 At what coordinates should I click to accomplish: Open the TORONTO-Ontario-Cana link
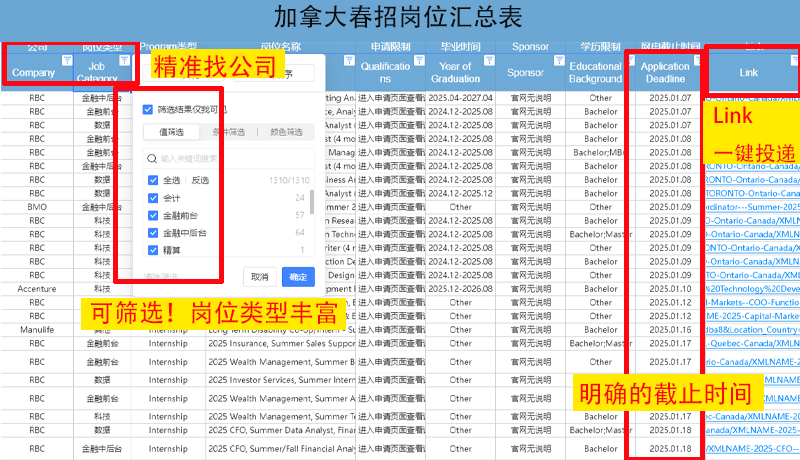[753, 193]
